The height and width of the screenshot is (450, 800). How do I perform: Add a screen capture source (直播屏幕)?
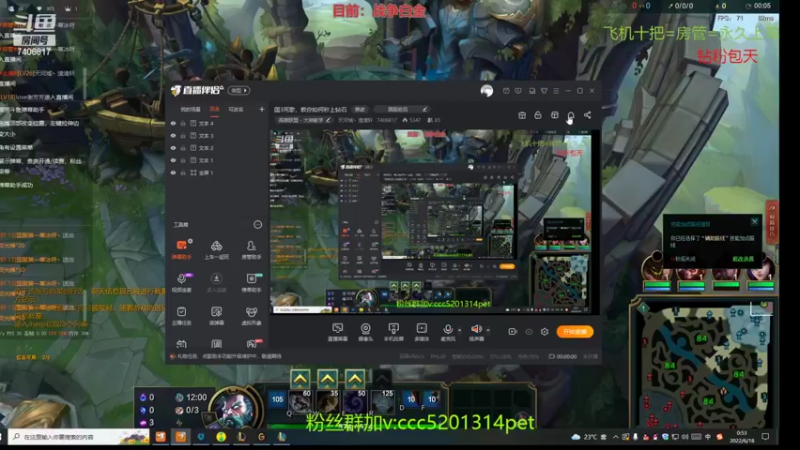click(337, 332)
